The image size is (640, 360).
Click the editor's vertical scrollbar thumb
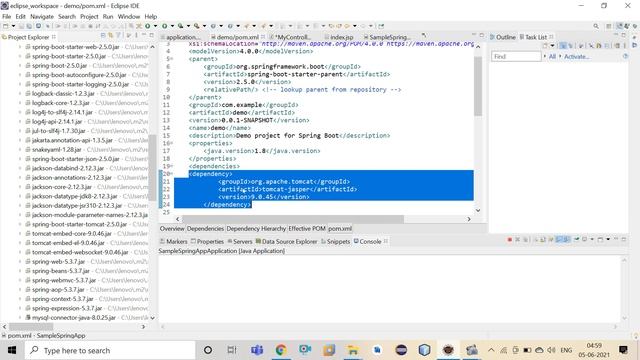(x=478, y=86)
